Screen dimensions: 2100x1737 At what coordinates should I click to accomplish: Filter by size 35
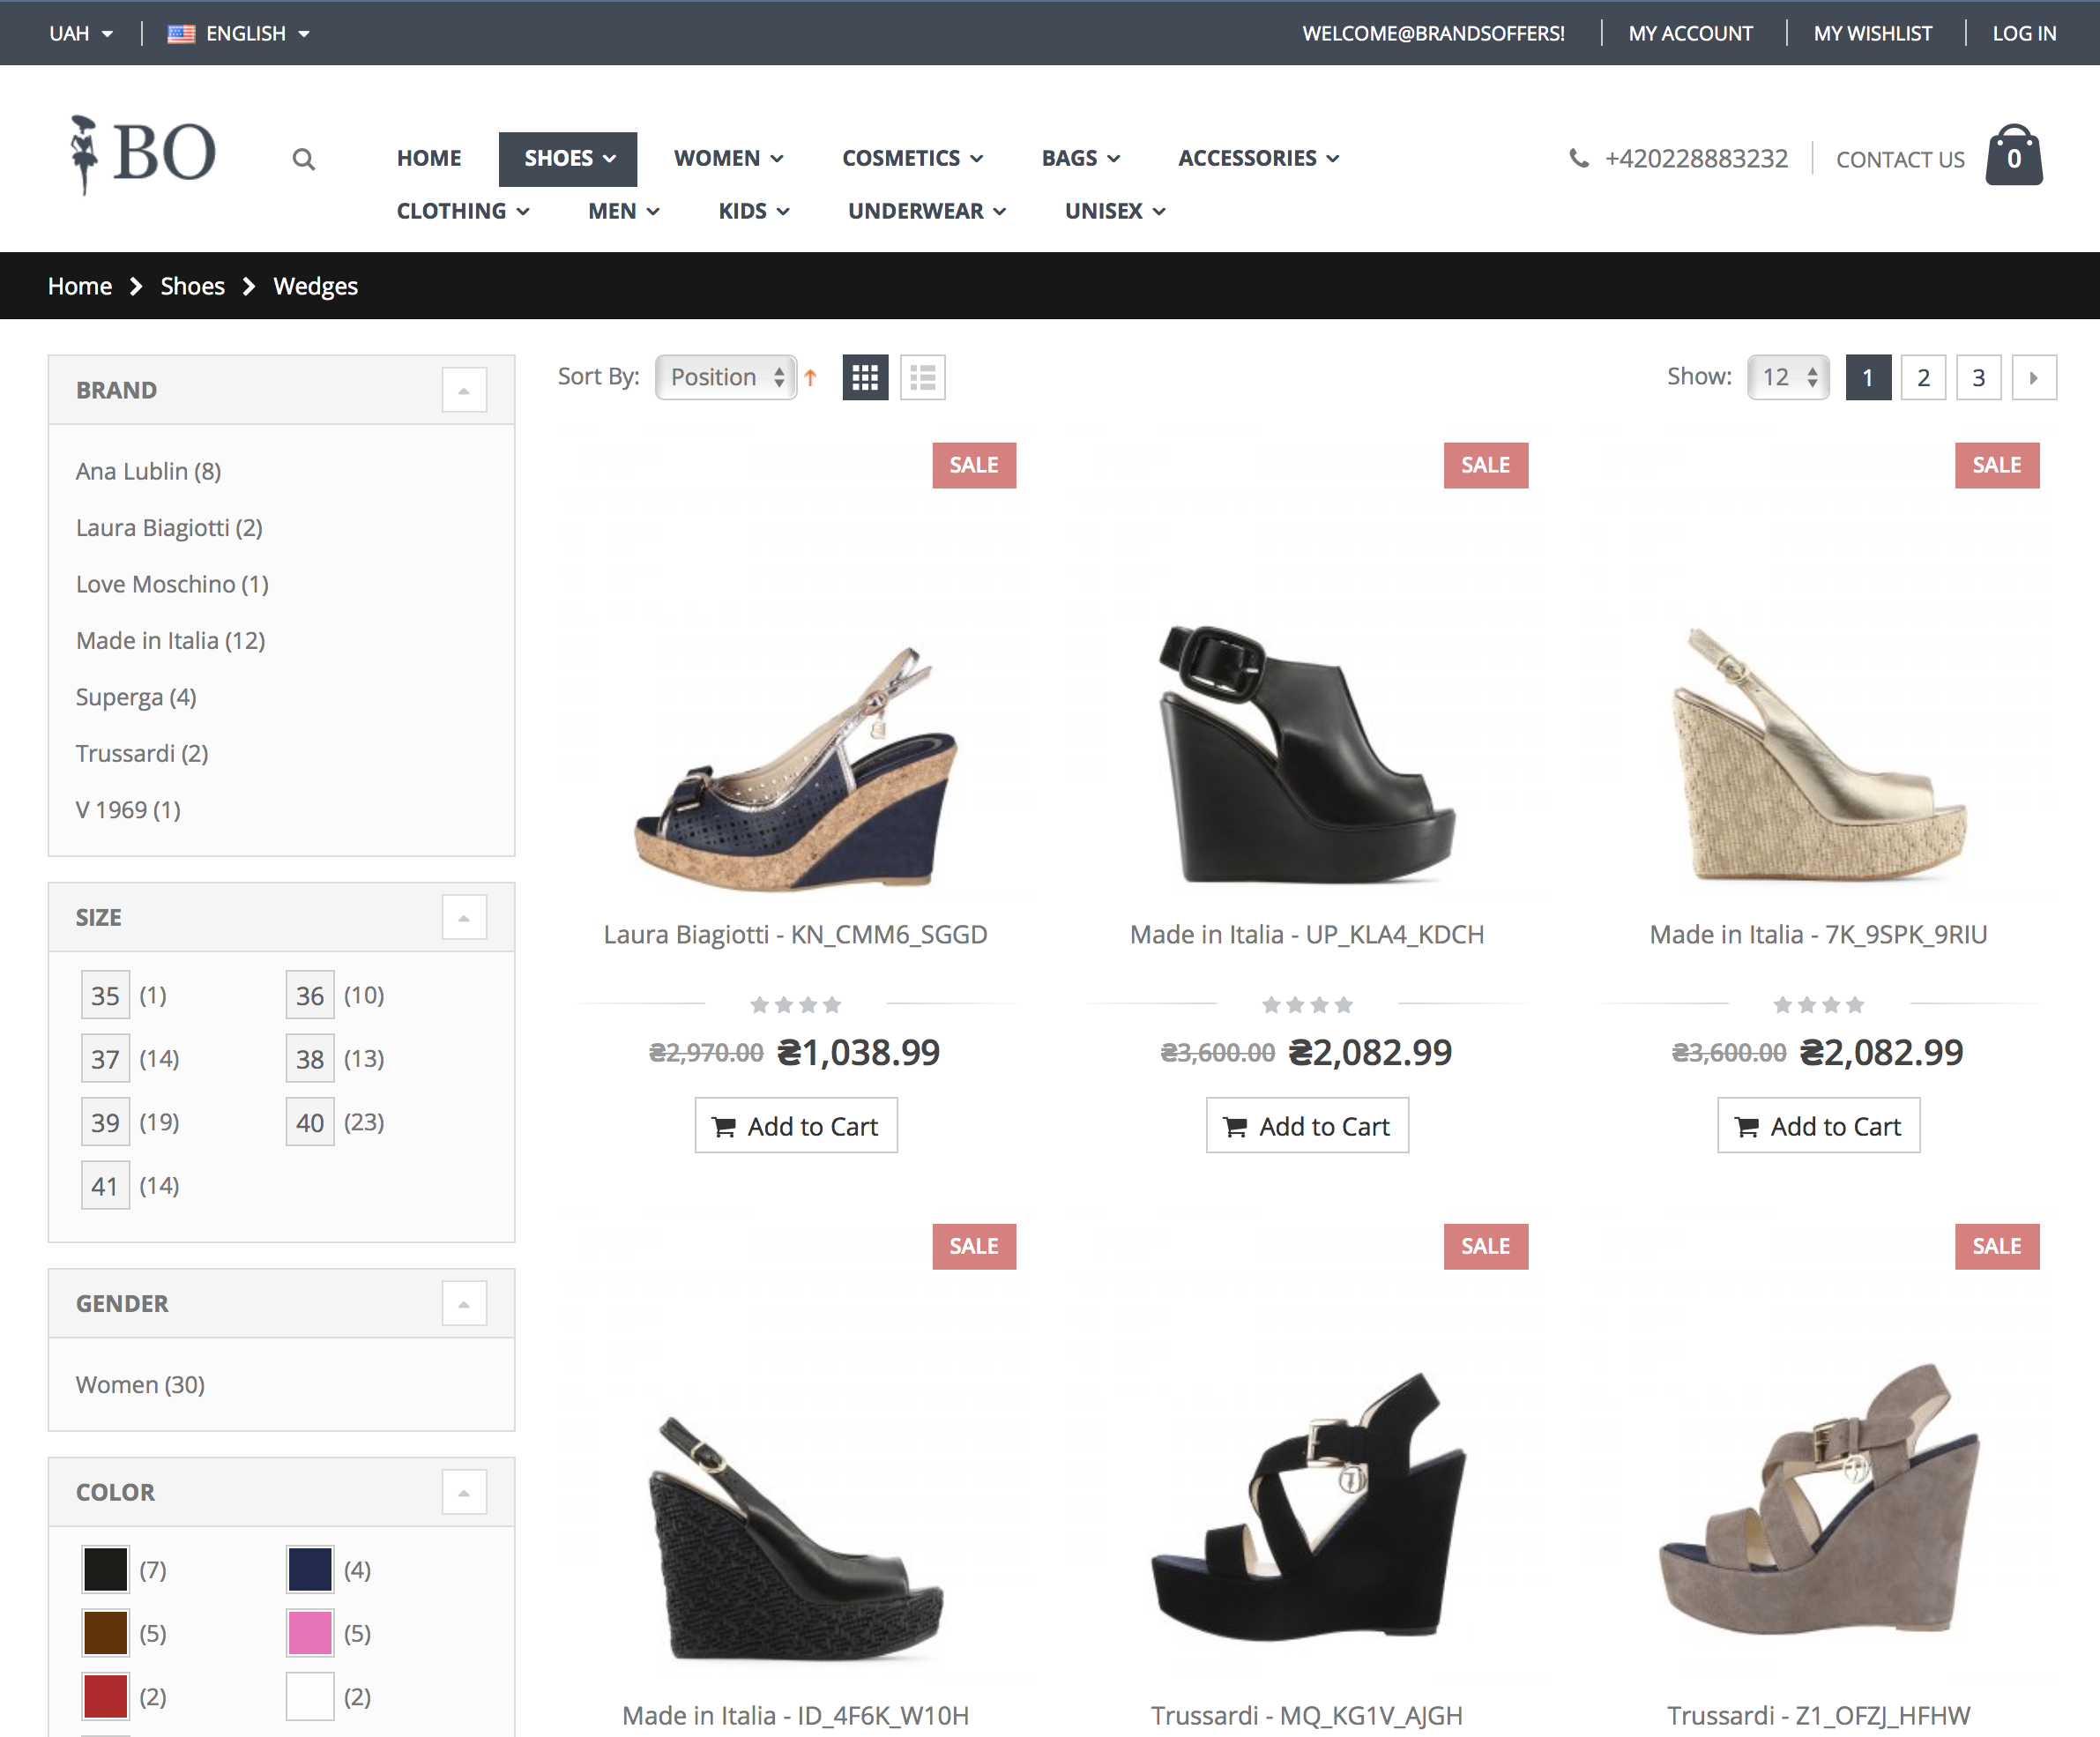[x=105, y=995]
